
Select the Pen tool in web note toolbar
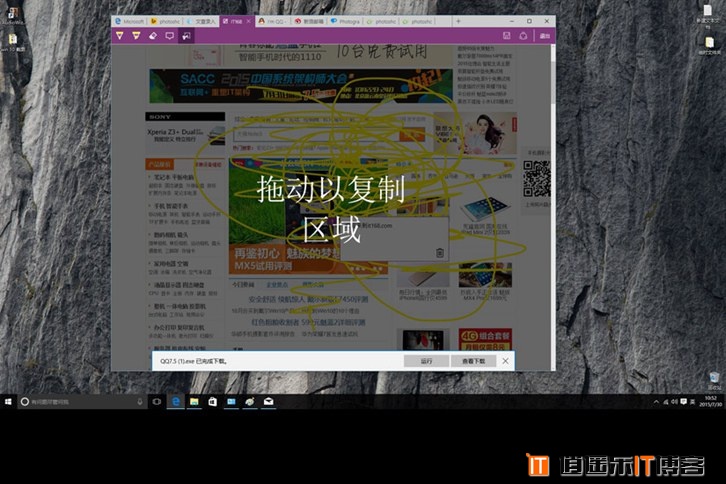pyautogui.click(x=119, y=36)
